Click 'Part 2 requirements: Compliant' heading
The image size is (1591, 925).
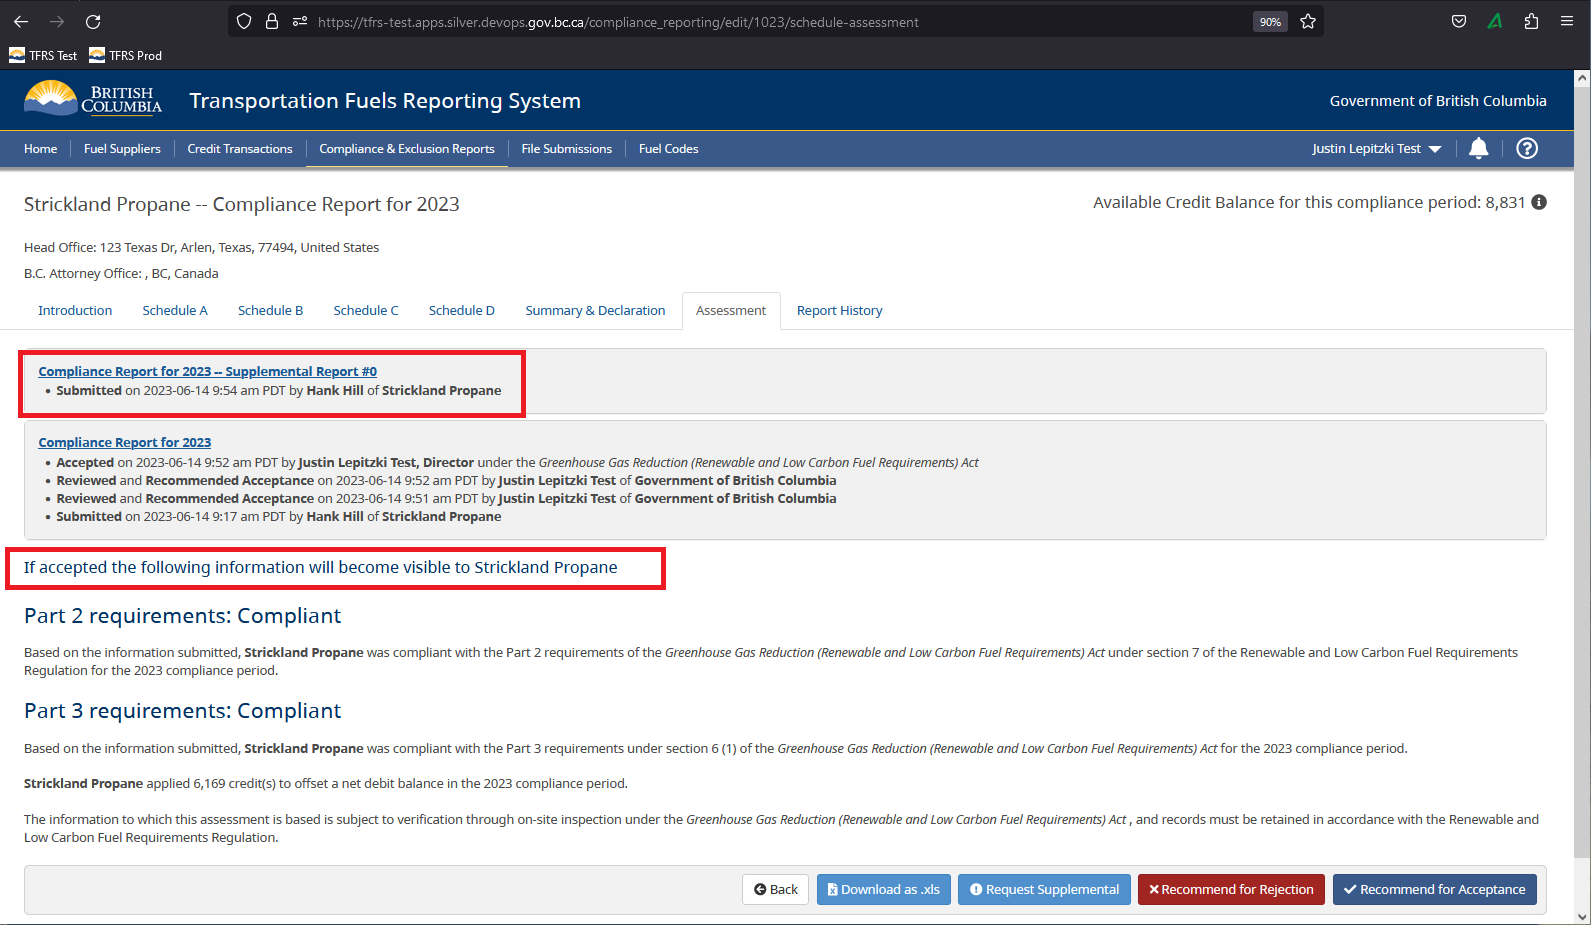point(182,616)
